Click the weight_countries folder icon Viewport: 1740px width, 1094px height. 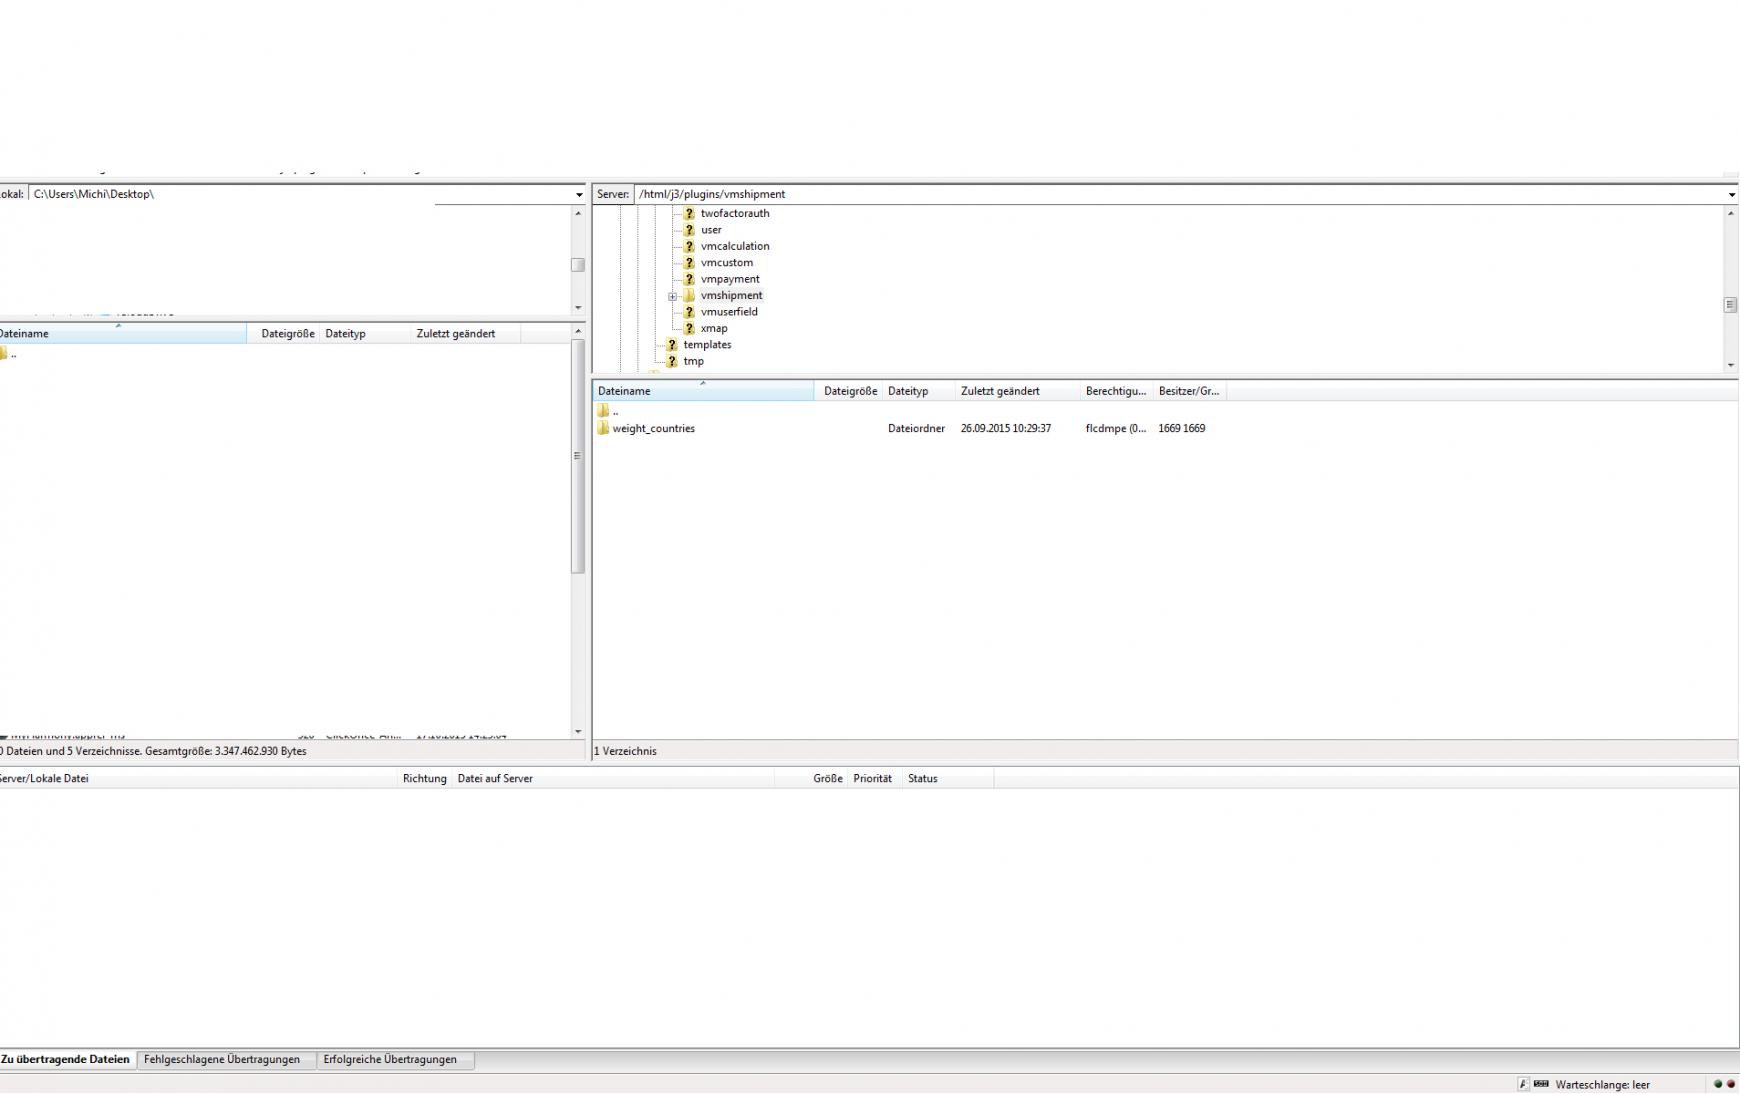click(x=603, y=428)
